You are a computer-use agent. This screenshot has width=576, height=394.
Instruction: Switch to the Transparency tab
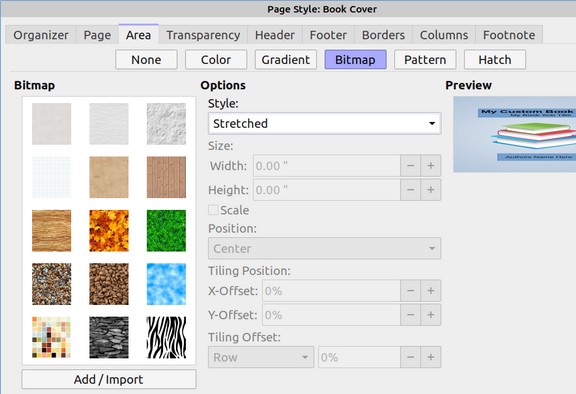203,35
